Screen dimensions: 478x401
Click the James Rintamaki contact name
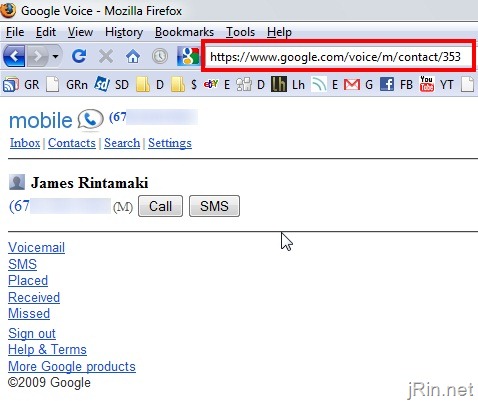click(x=89, y=183)
